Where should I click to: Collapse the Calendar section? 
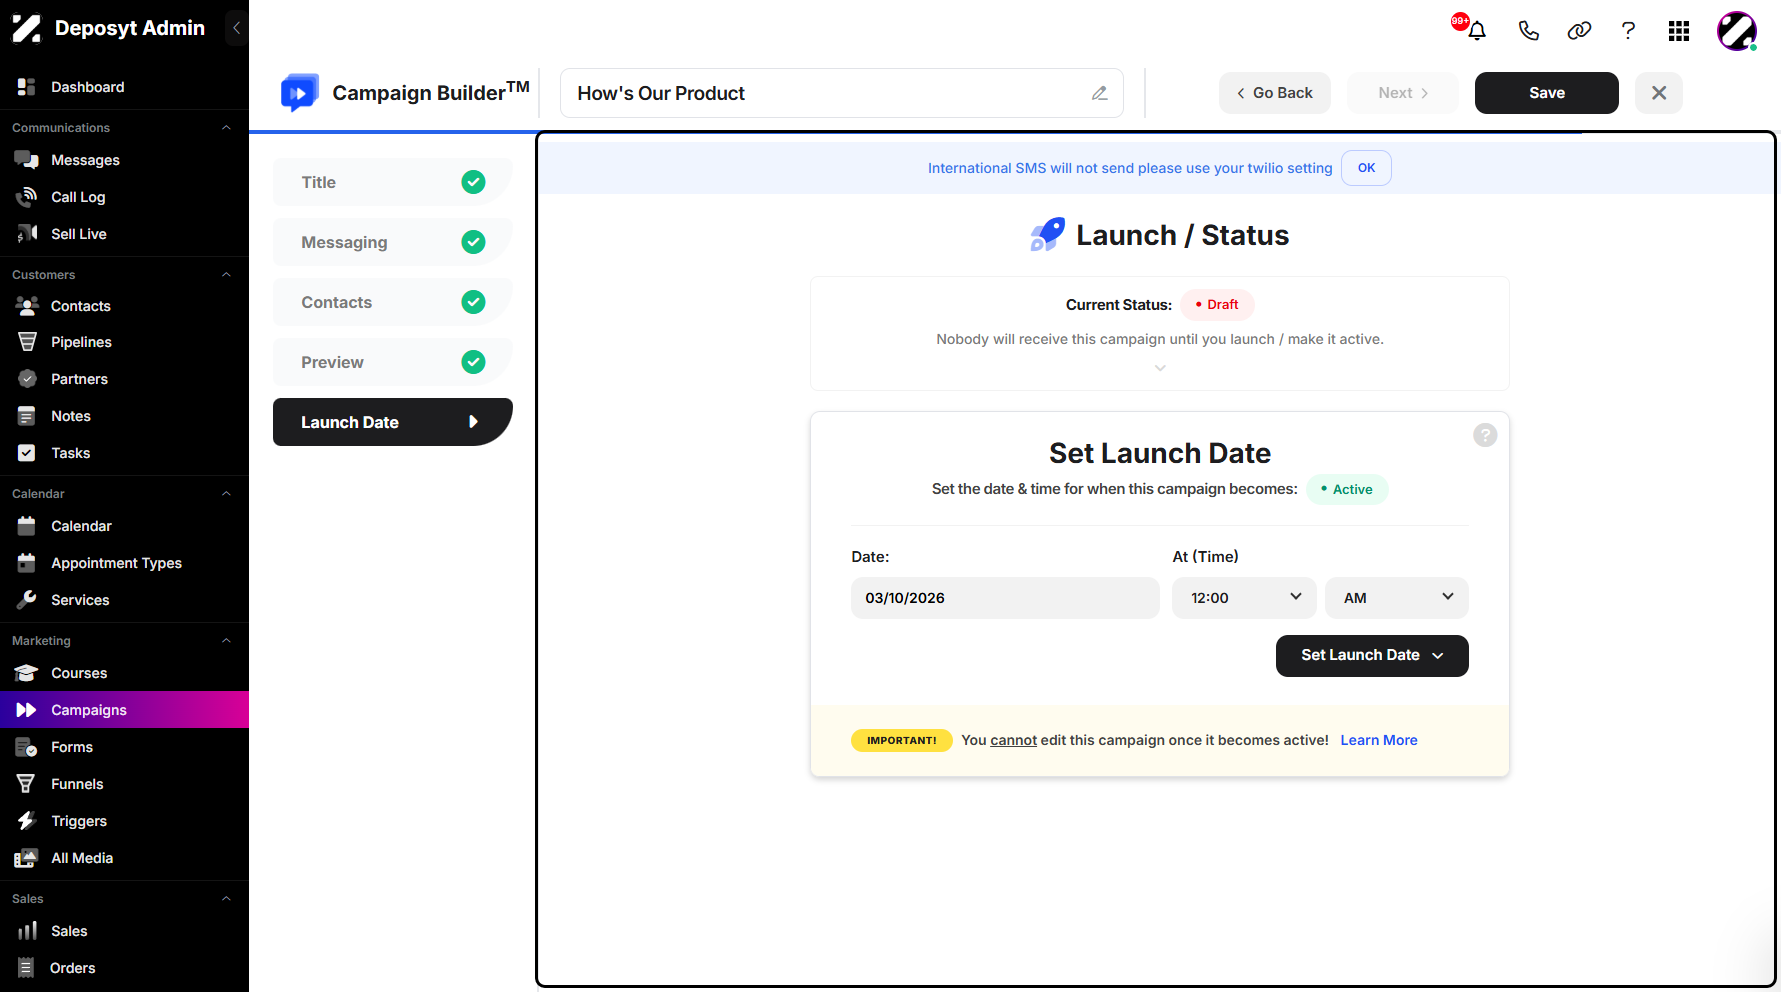226,494
